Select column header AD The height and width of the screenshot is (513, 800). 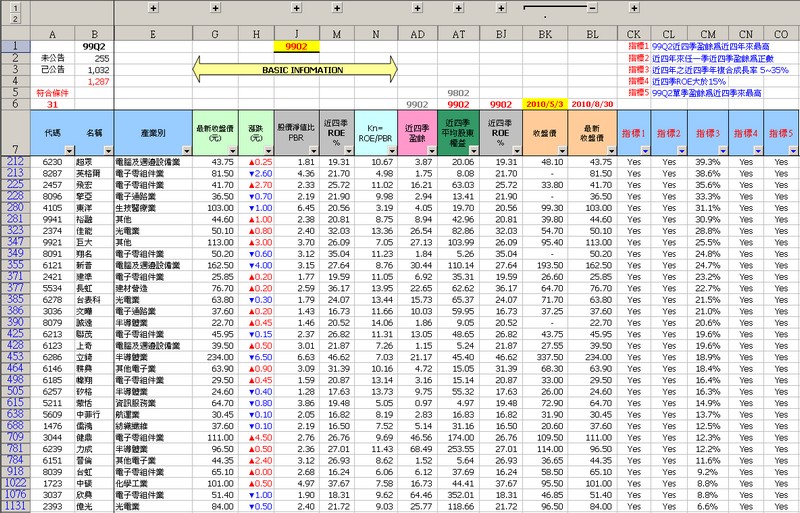tap(417, 34)
